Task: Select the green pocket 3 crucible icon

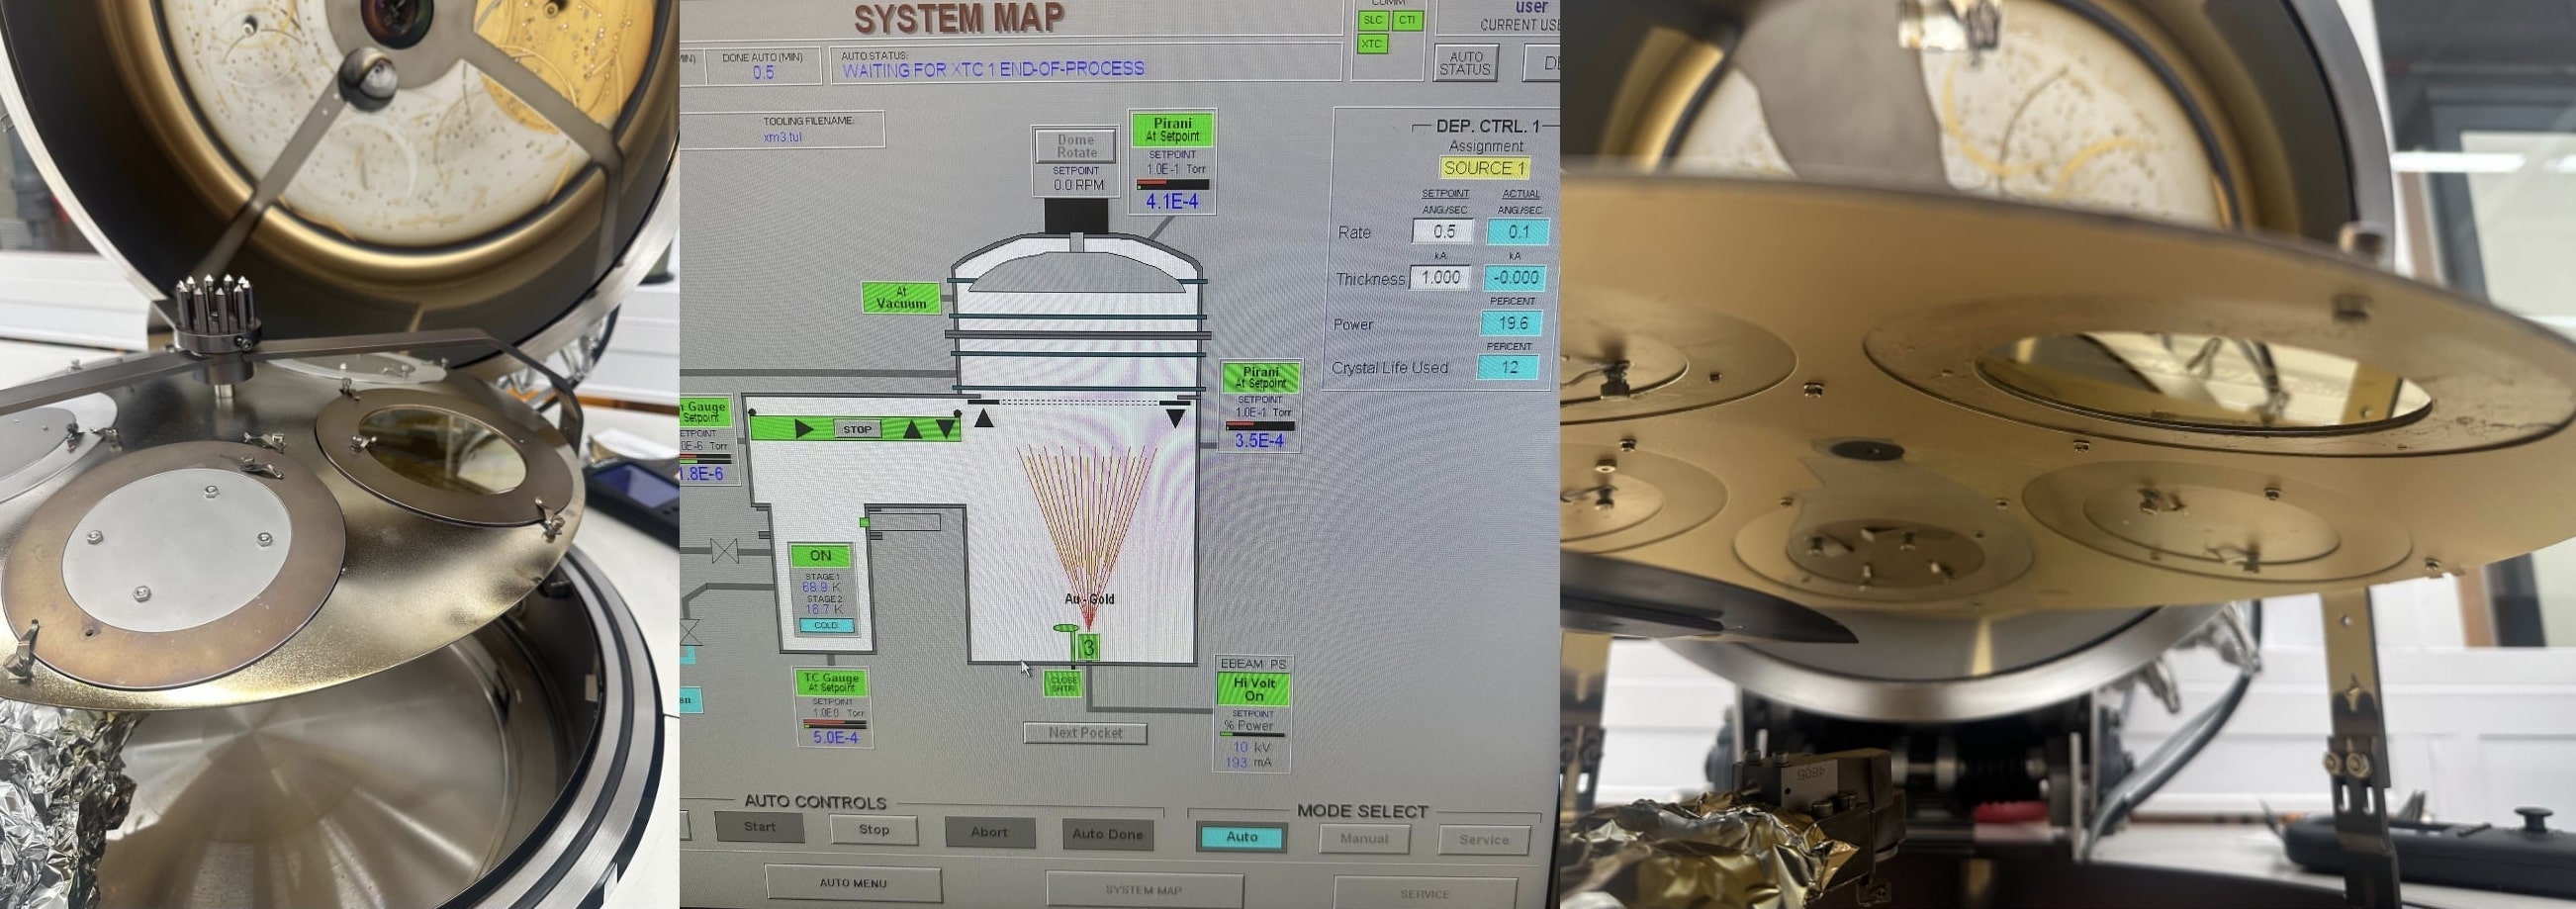Action: click(x=1088, y=648)
